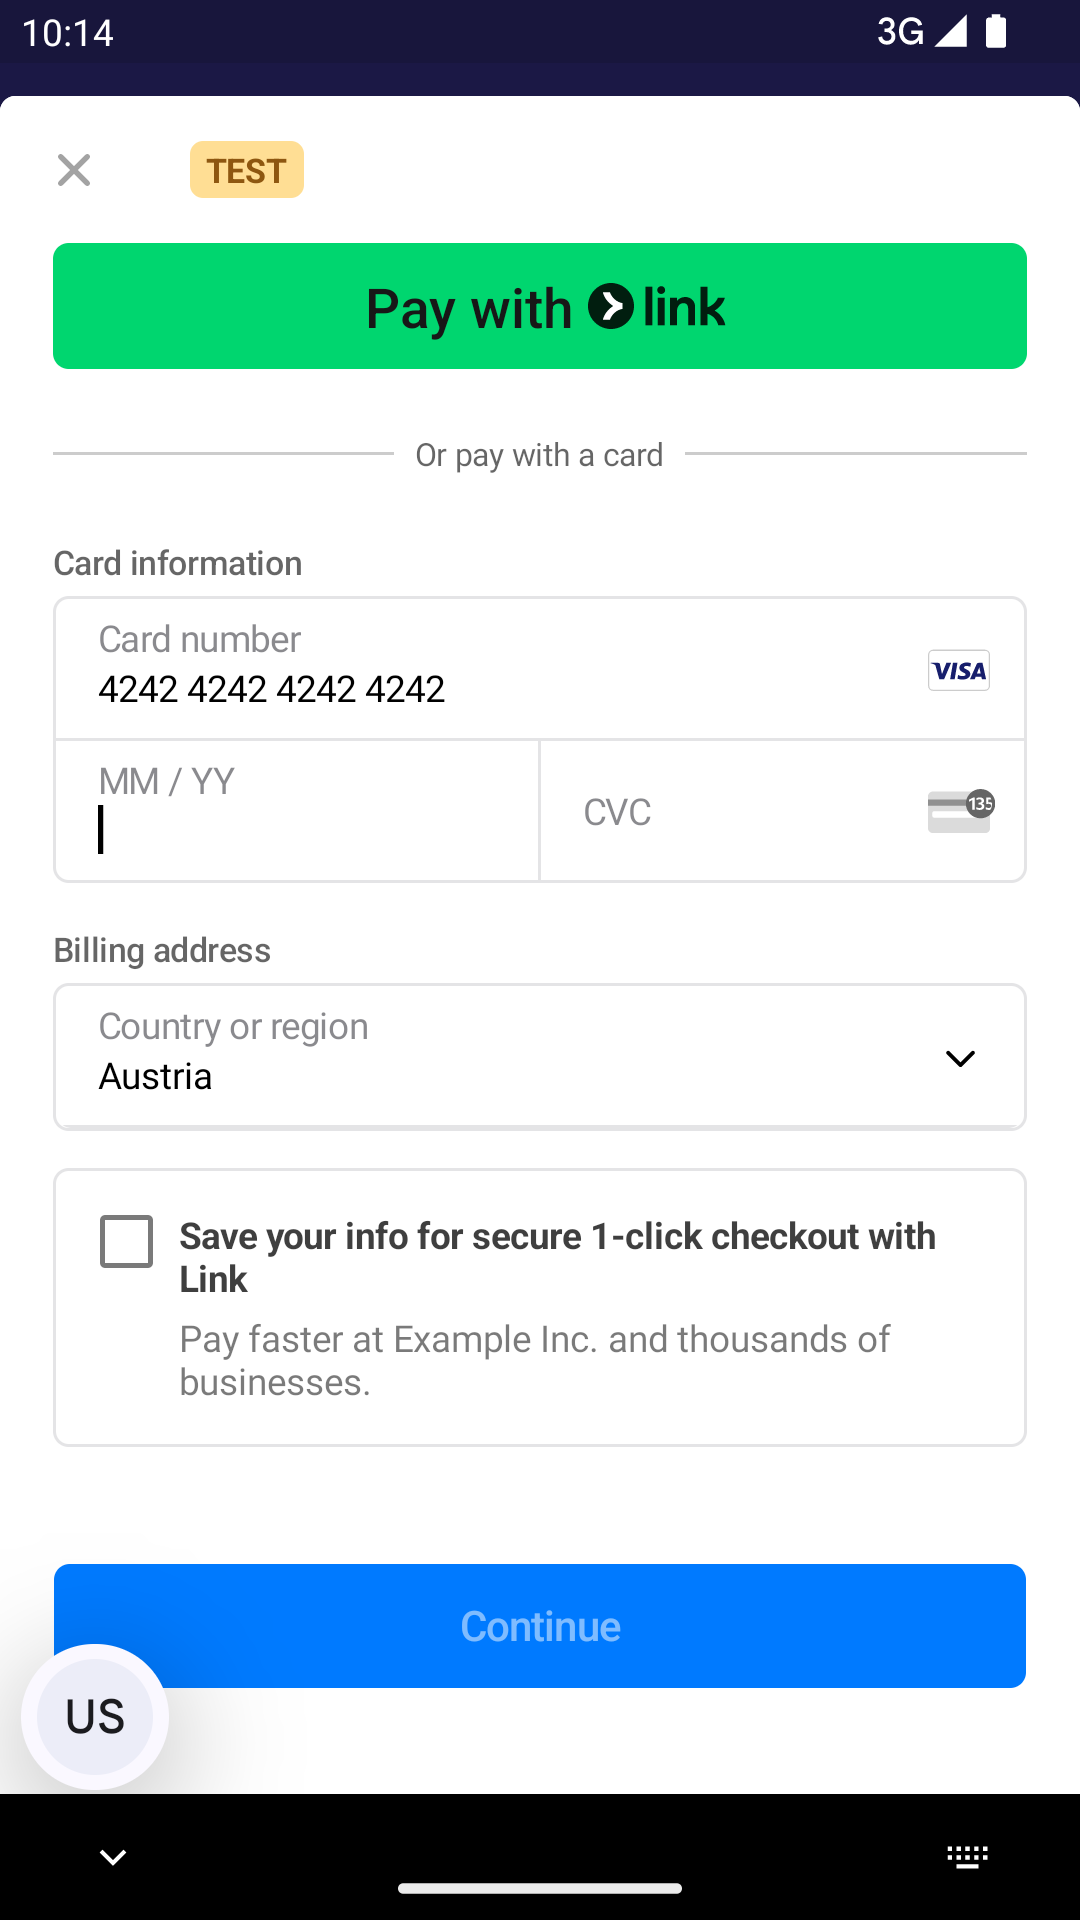Tap the Visa card brand icon

pyautogui.click(x=958, y=670)
